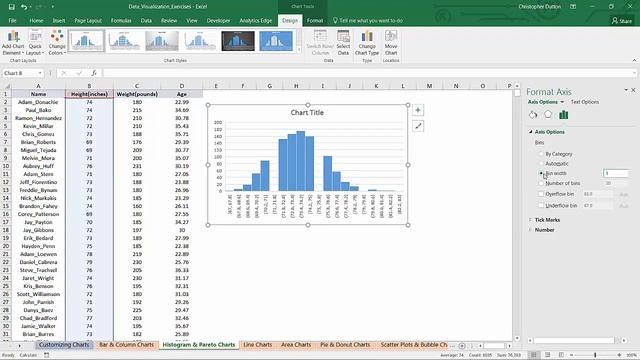Click the New sheet plus icon

pos(462,345)
